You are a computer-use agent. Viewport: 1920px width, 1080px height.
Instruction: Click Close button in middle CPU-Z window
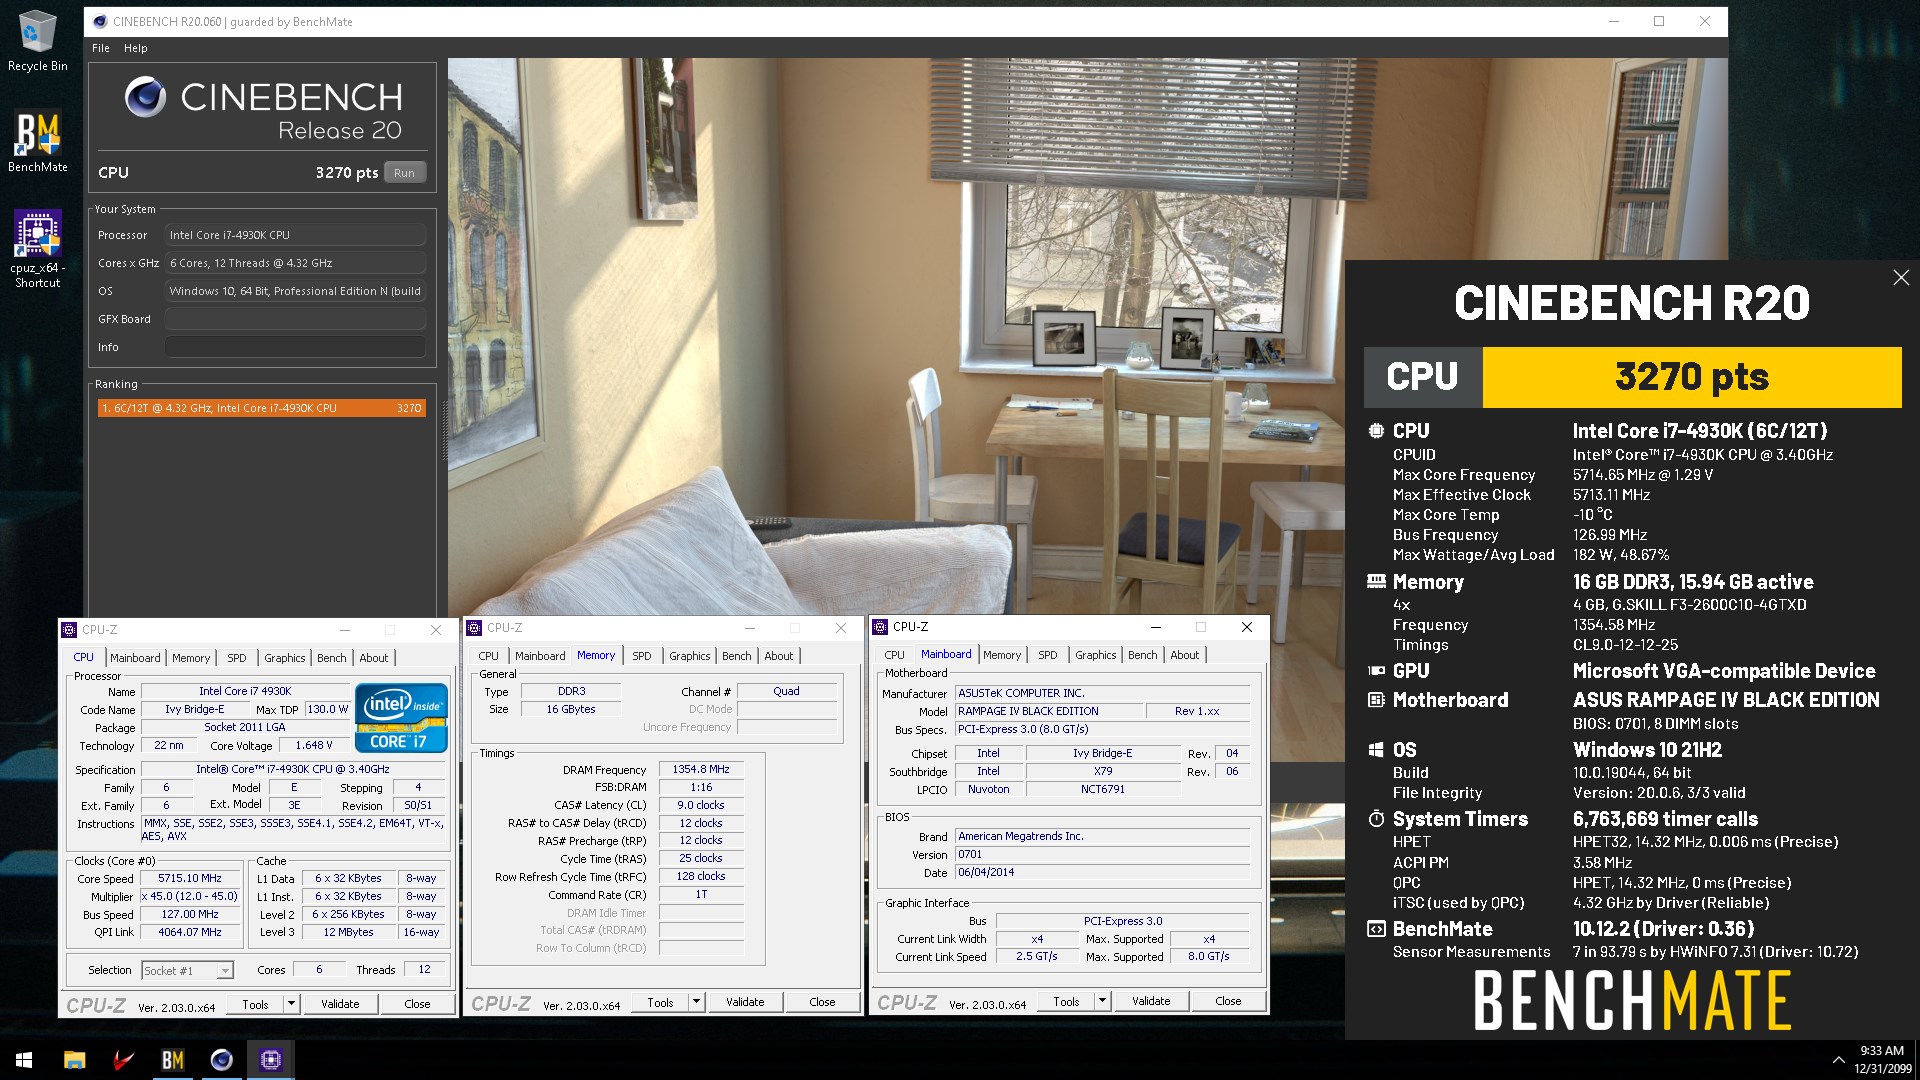(x=822, y=1002)
